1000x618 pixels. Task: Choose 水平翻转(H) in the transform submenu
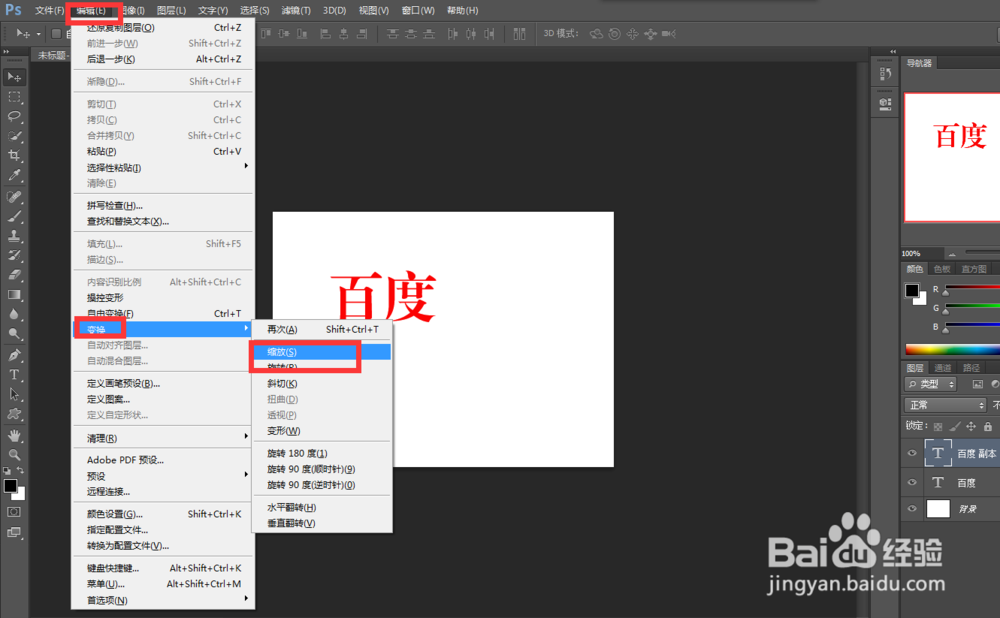click(322, 507)
